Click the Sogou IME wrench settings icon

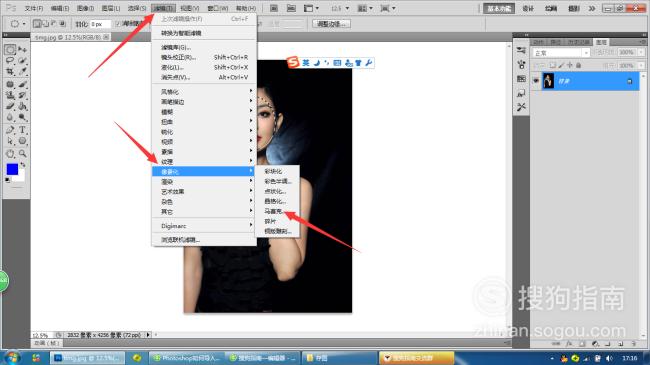coord(369,63)
